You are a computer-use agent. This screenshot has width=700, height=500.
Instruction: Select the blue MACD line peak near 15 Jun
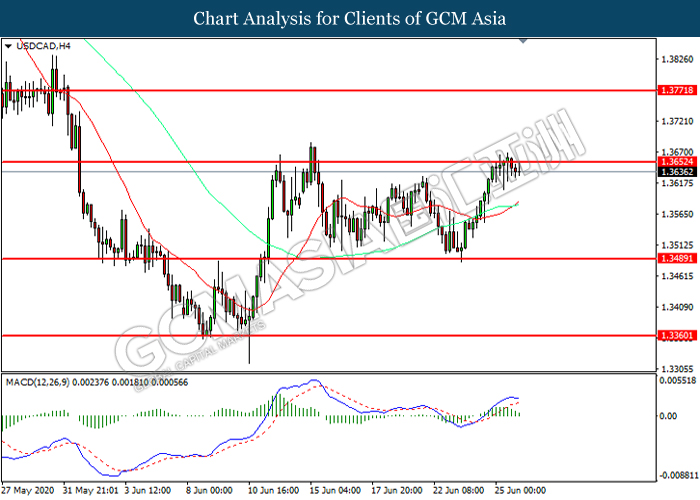314,380
